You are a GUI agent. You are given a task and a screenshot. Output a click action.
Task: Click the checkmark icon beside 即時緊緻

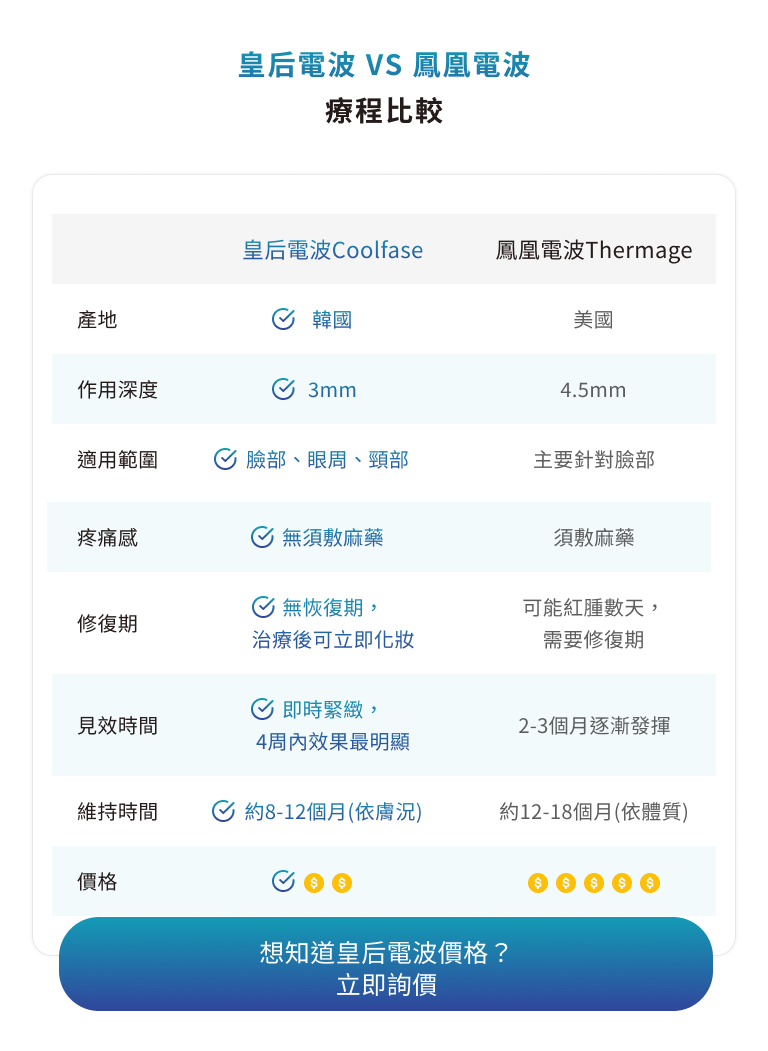[x=262, y=709]
